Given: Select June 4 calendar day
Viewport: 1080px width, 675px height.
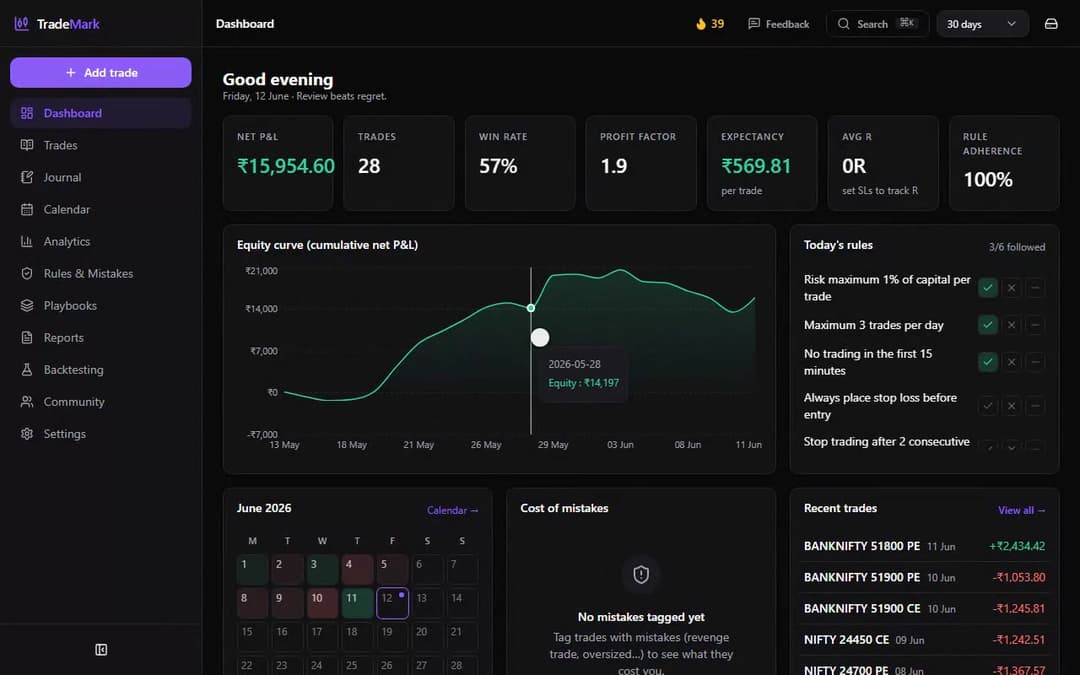Looking at the screenshot, I should click(357, 570).
